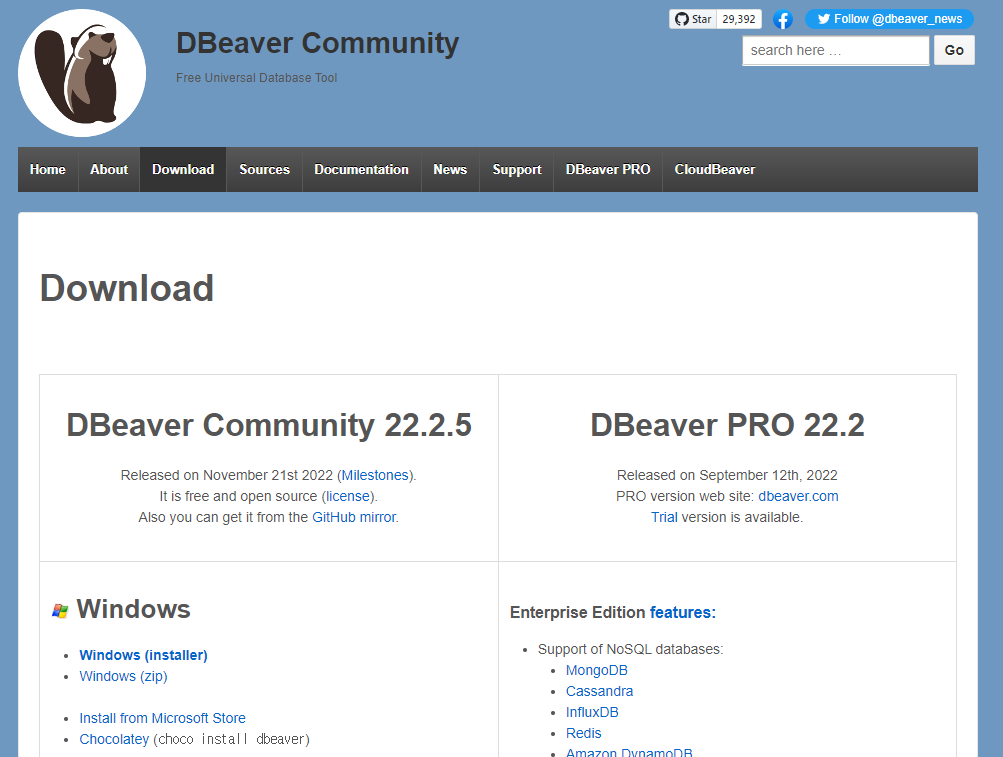
Task: Click the GitHub Star button
Action: pyautogui.click(x=693, y=19)
